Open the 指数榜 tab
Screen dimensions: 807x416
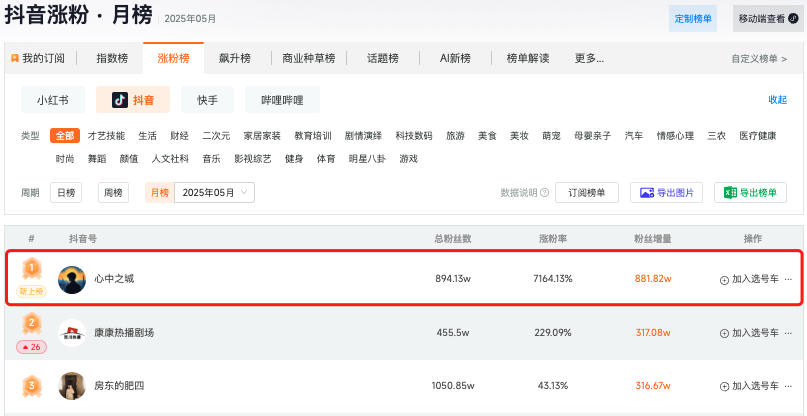coord(112,58)
